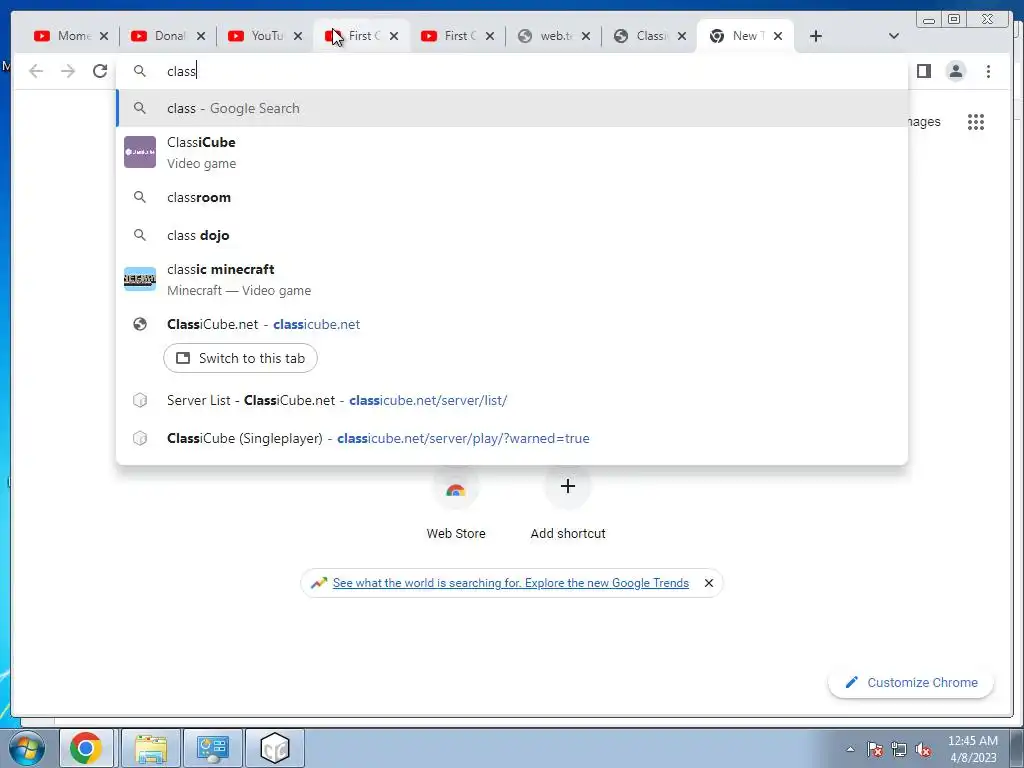
Task: Close the web.t tab
Action: click(586, 36)
